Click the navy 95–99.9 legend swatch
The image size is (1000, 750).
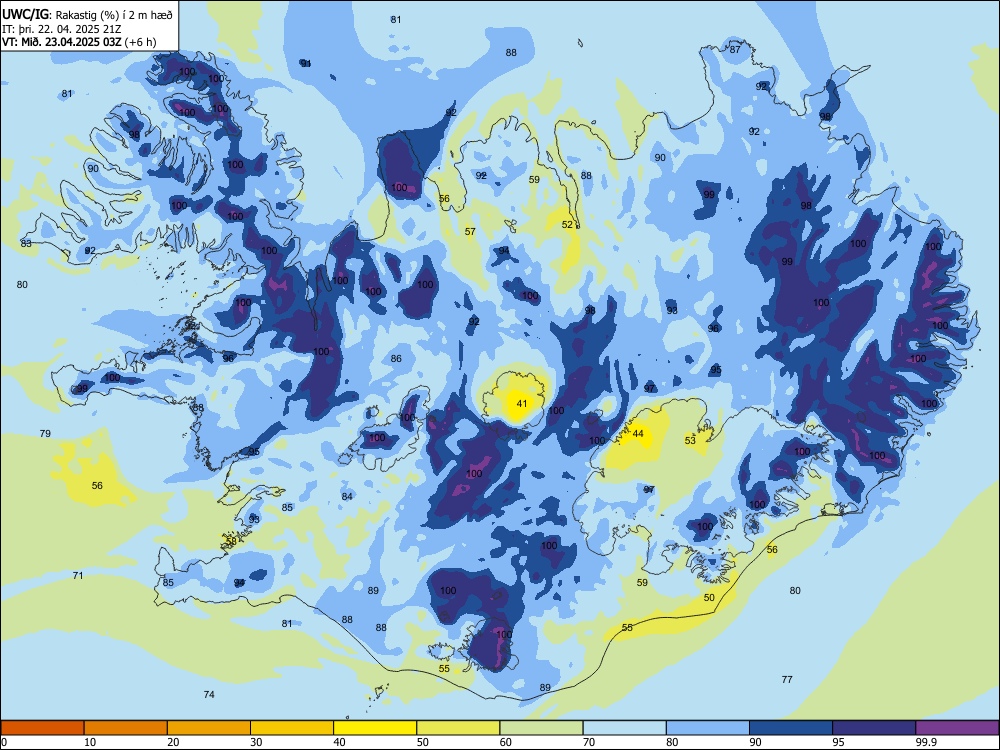point(874,728)
